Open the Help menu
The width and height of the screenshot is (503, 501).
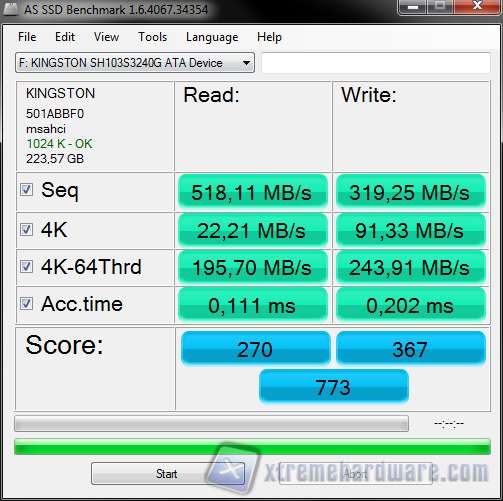tap(269, 37)
